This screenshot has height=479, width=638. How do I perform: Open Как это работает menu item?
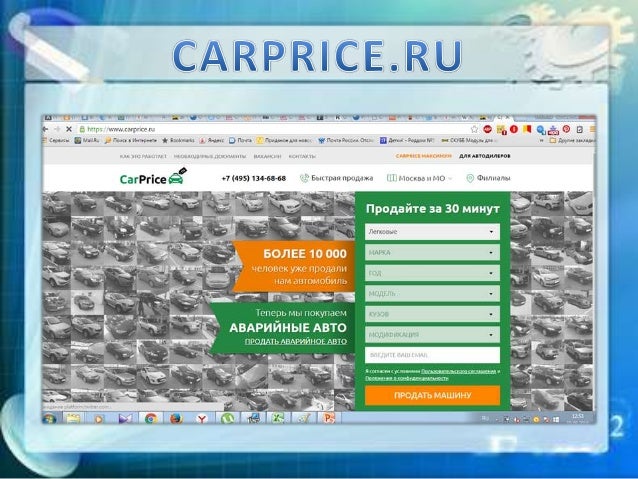coord(143,156)
